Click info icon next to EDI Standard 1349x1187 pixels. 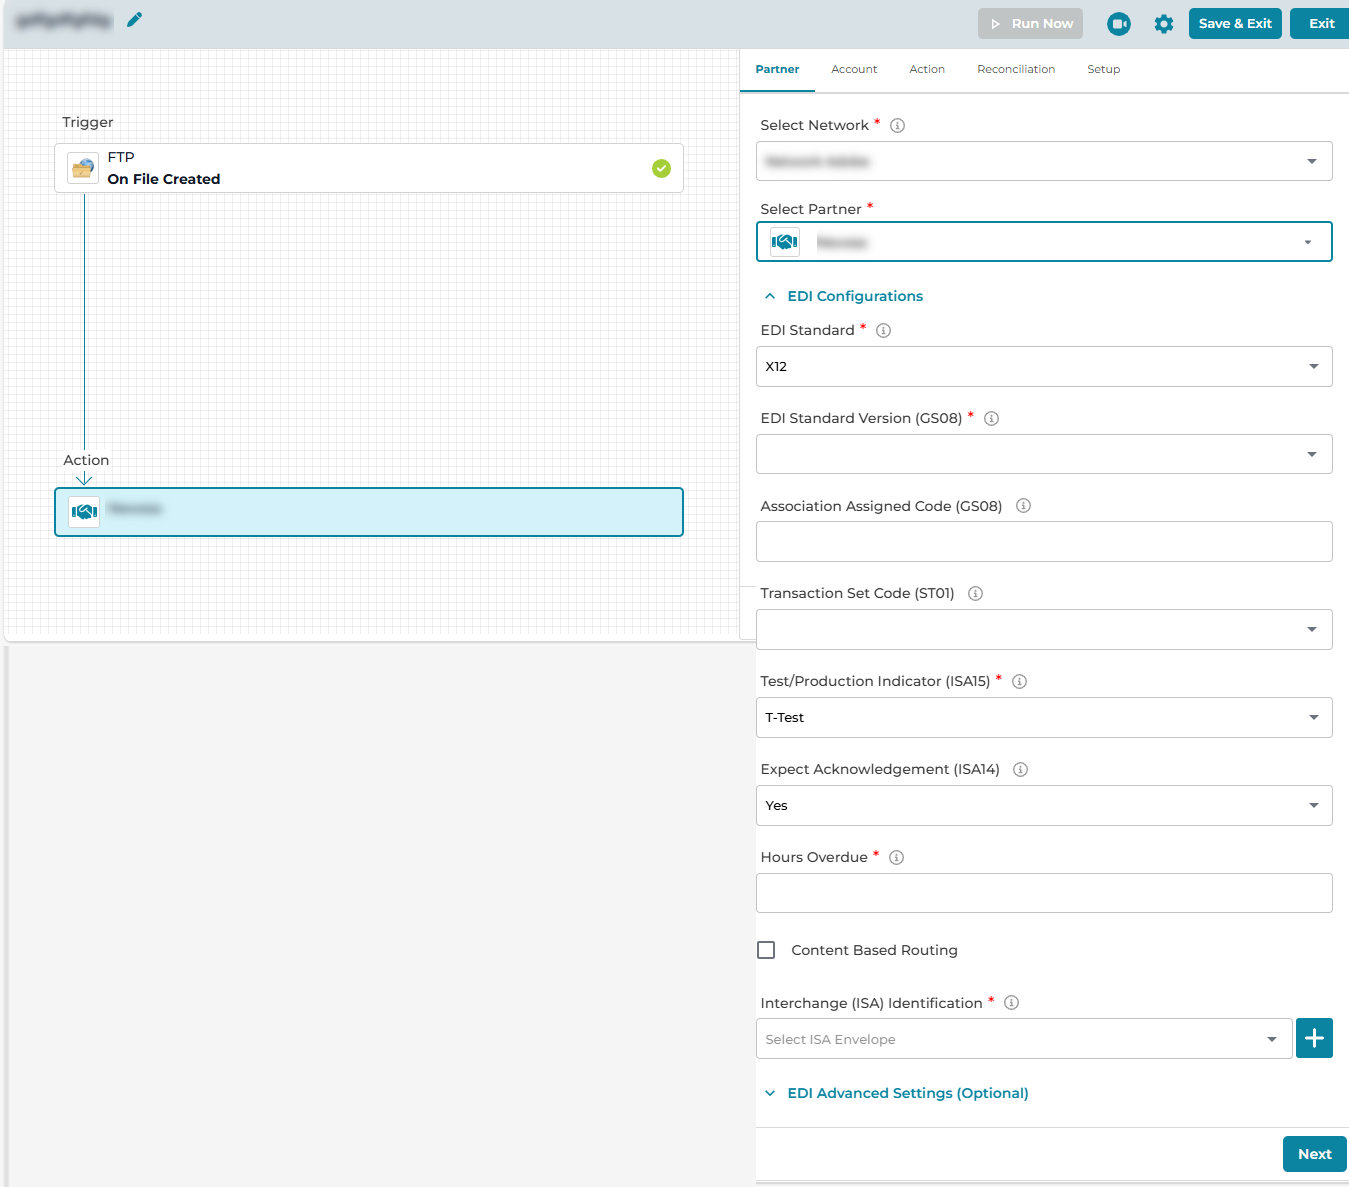tap(883, 331)
